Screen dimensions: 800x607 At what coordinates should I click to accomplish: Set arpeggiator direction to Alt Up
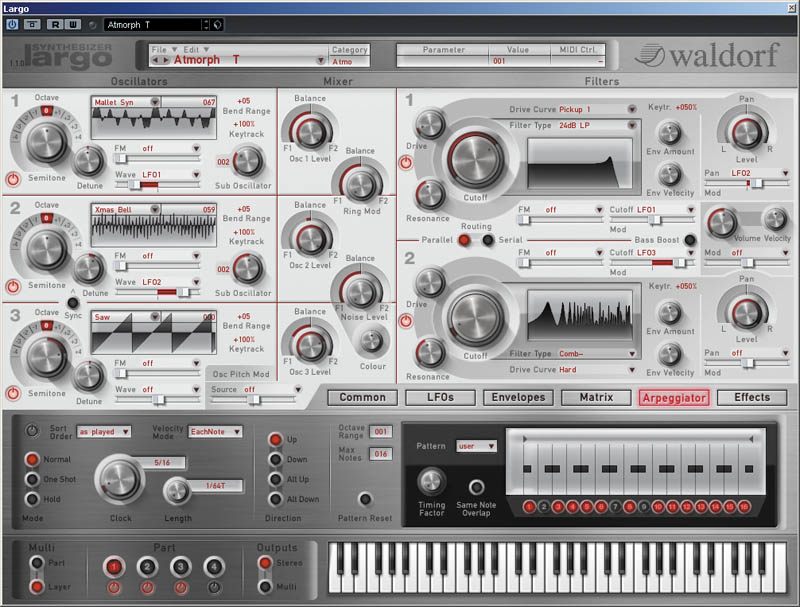coord(275,480)
